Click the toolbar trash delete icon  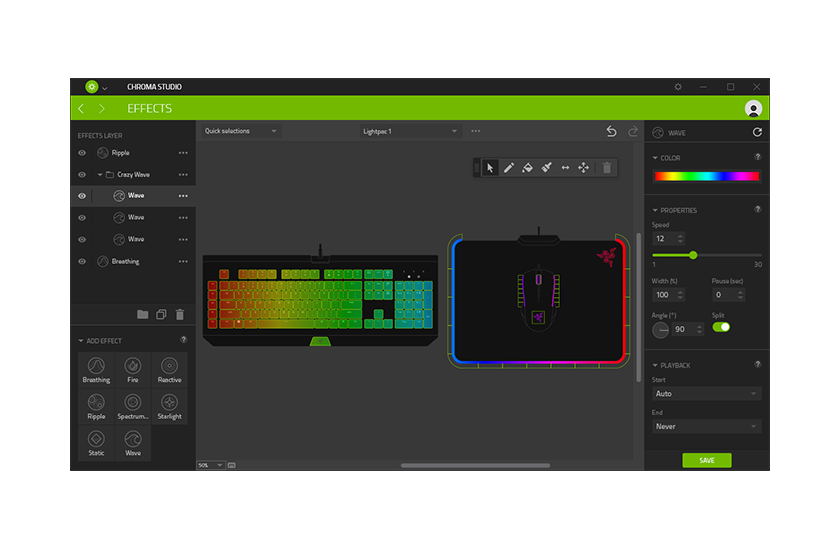[x=607, y=168]
